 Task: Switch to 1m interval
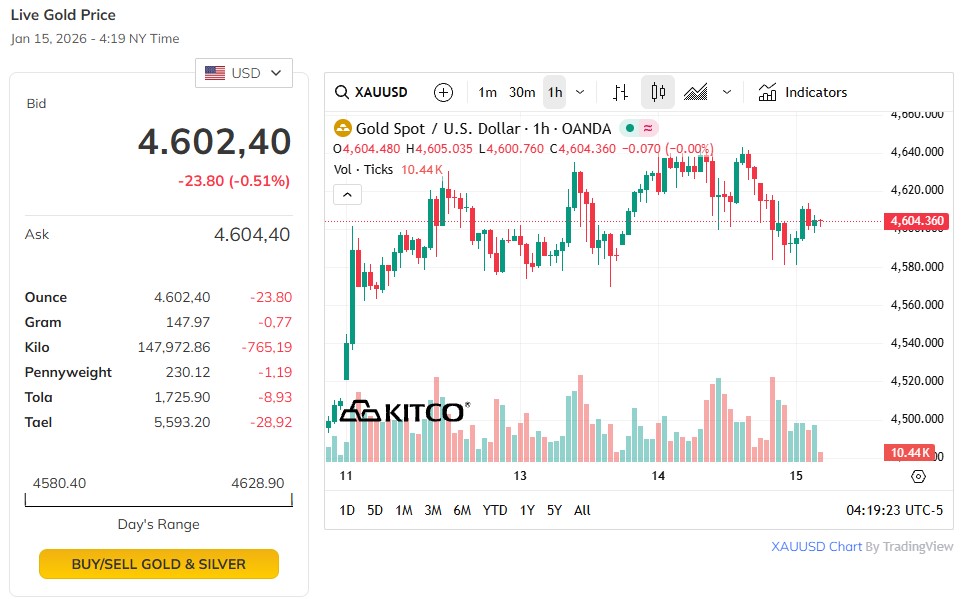[x=487, y=92]
